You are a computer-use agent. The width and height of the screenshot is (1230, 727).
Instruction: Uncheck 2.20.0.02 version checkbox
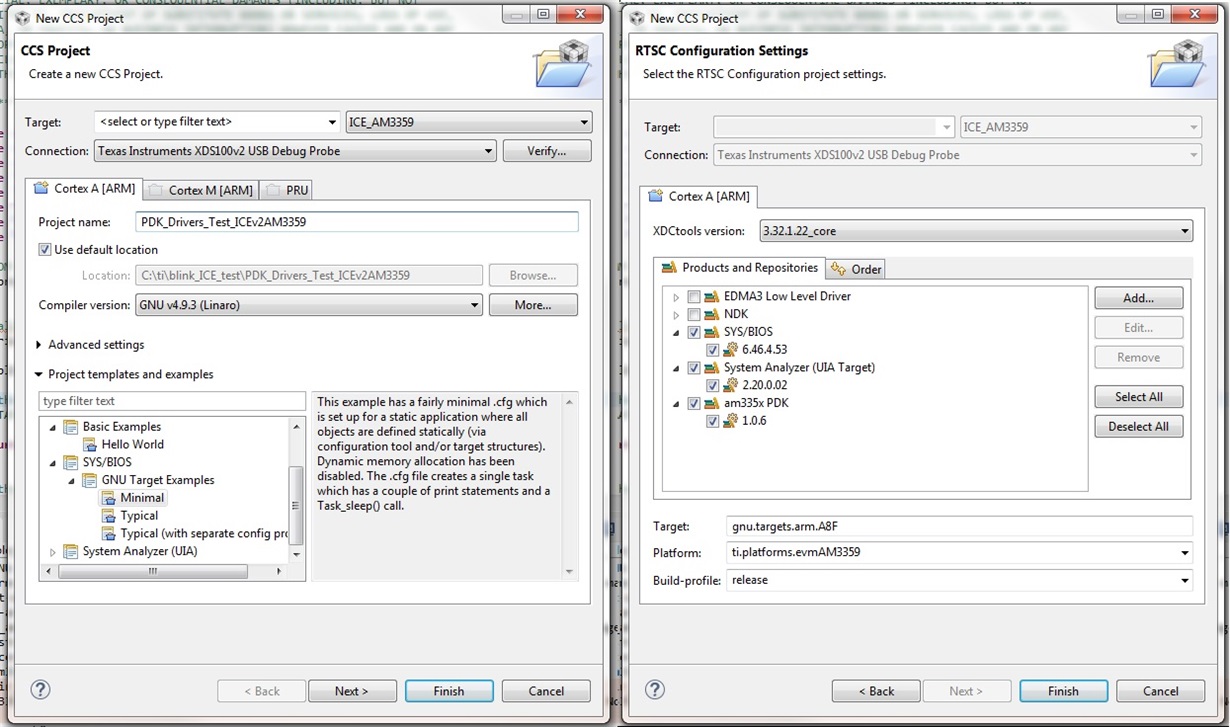[x=712, y=386]
